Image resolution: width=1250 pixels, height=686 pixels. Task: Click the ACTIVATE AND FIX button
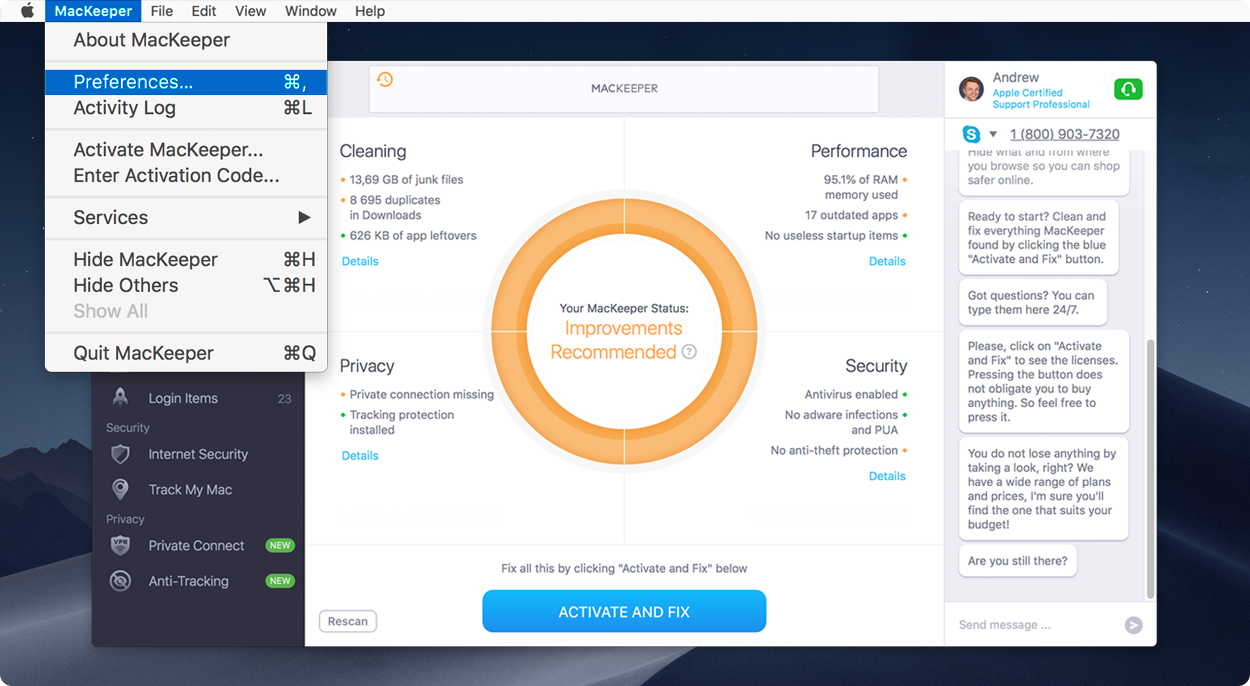[624, 611]
